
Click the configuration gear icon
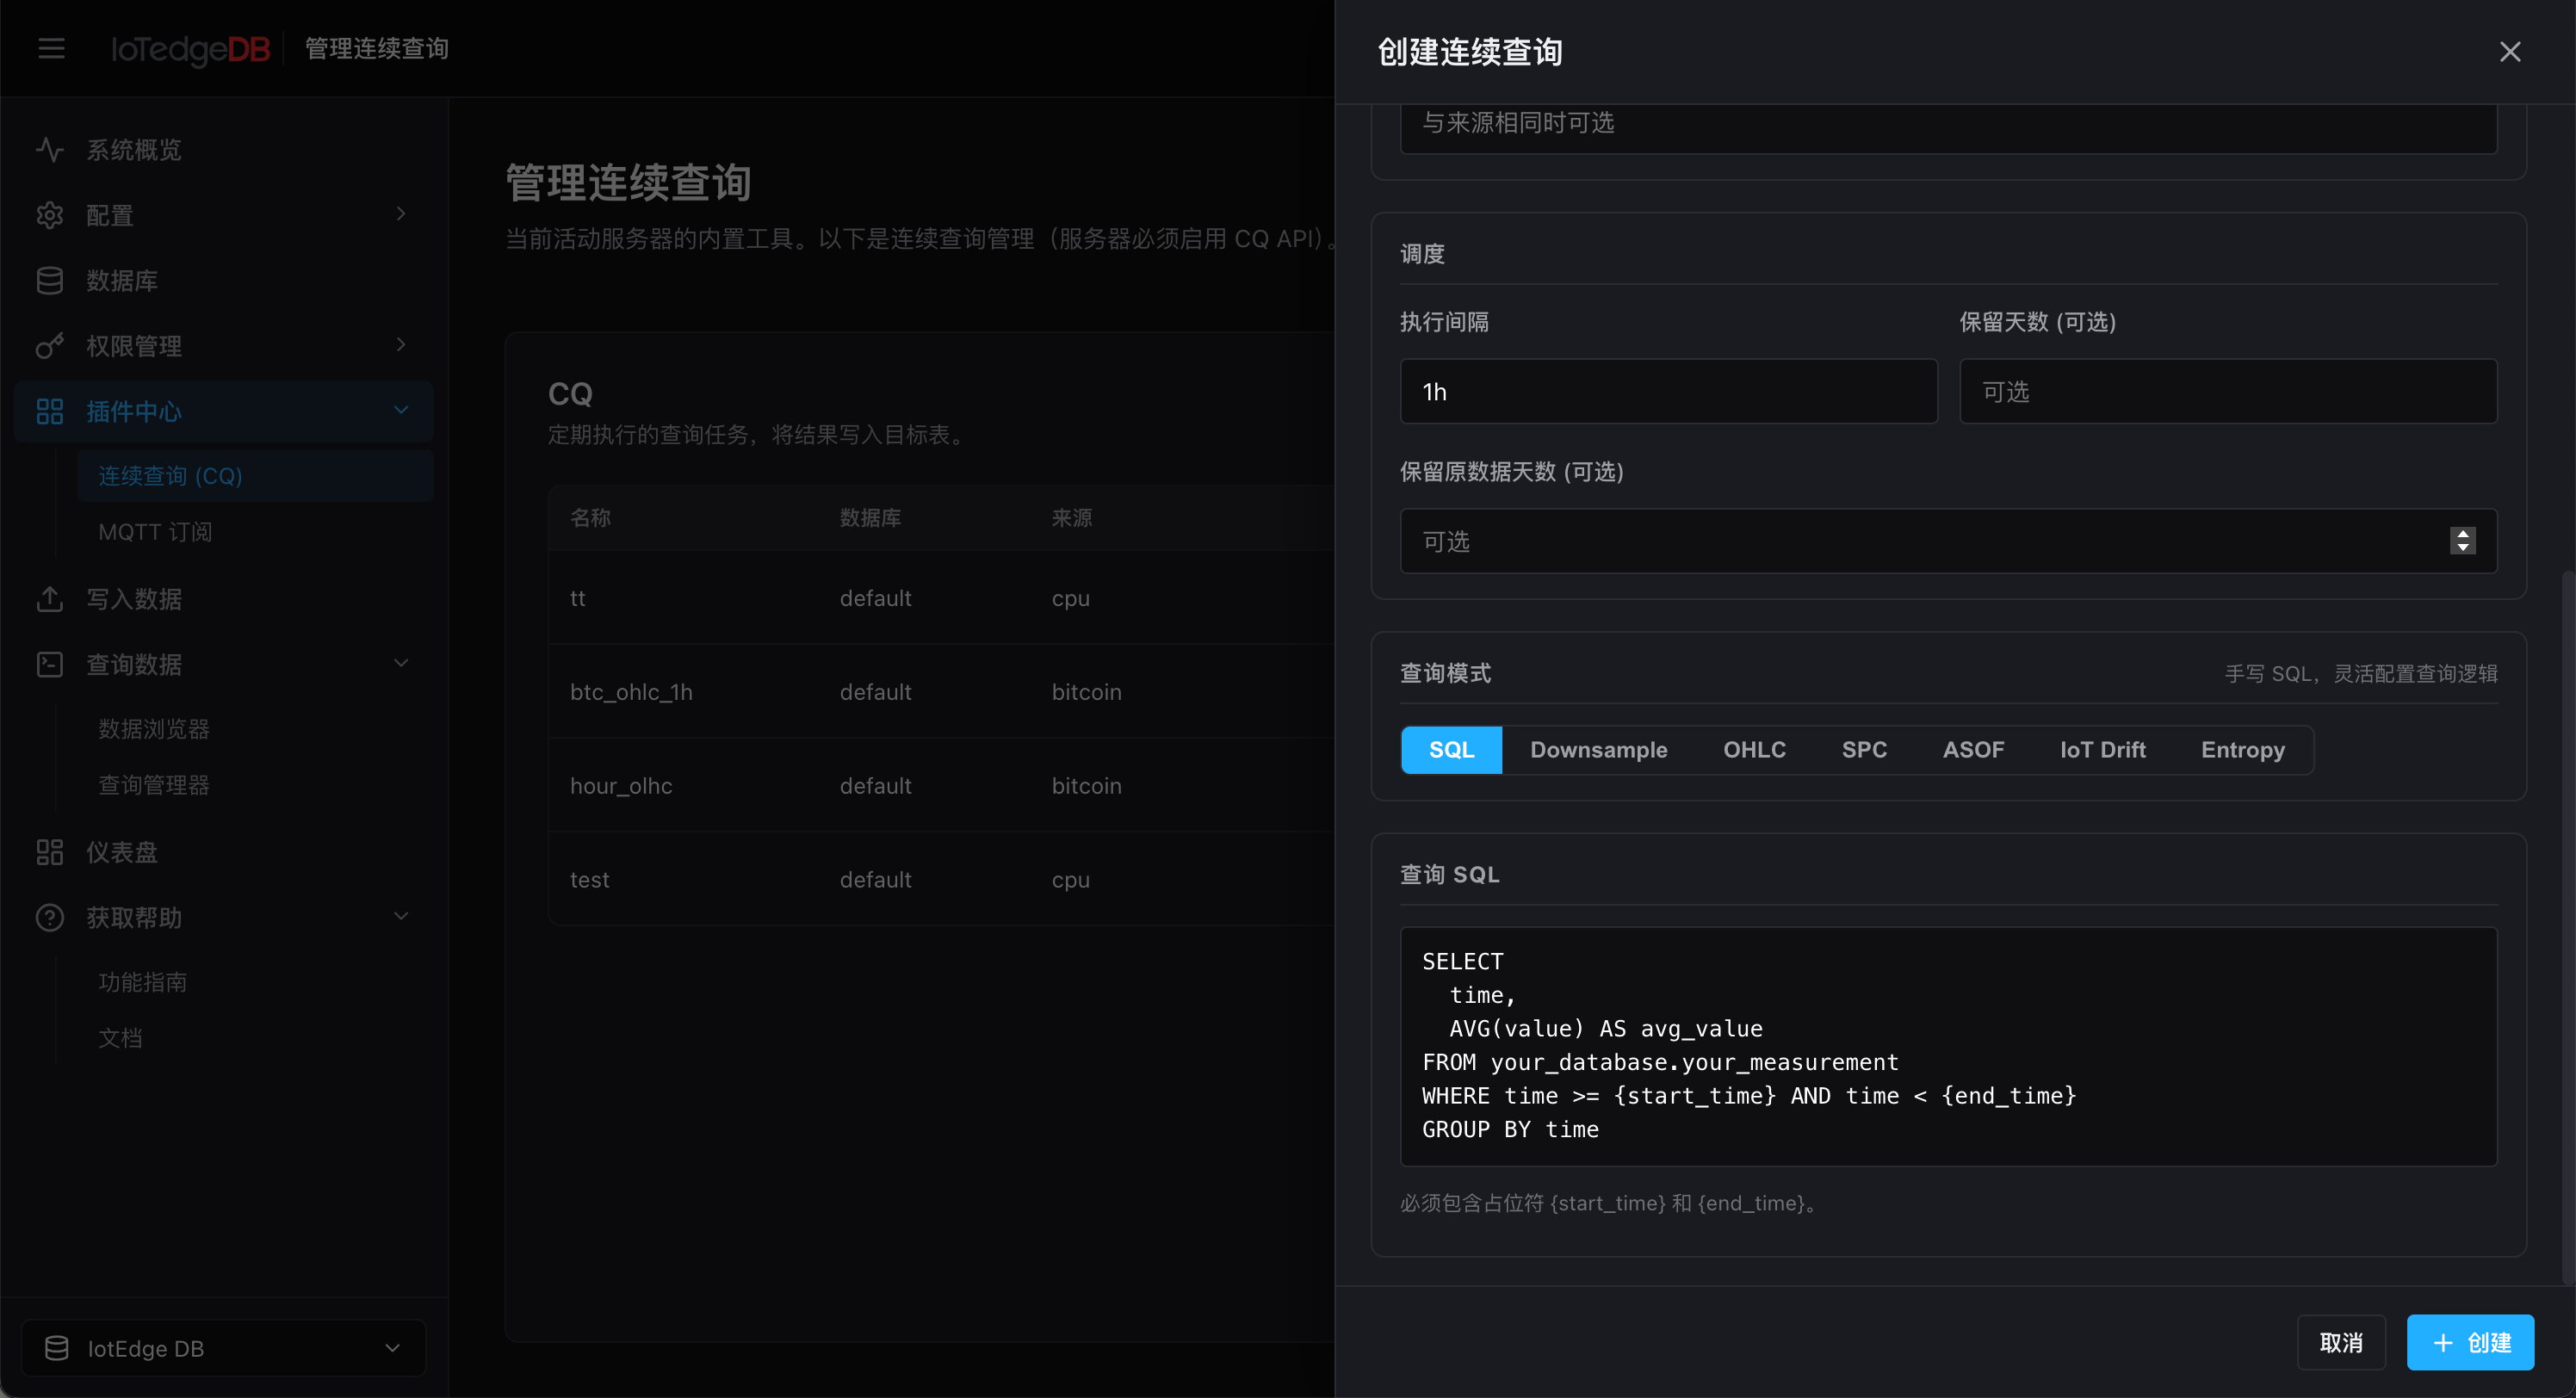(x=50, y=215)
